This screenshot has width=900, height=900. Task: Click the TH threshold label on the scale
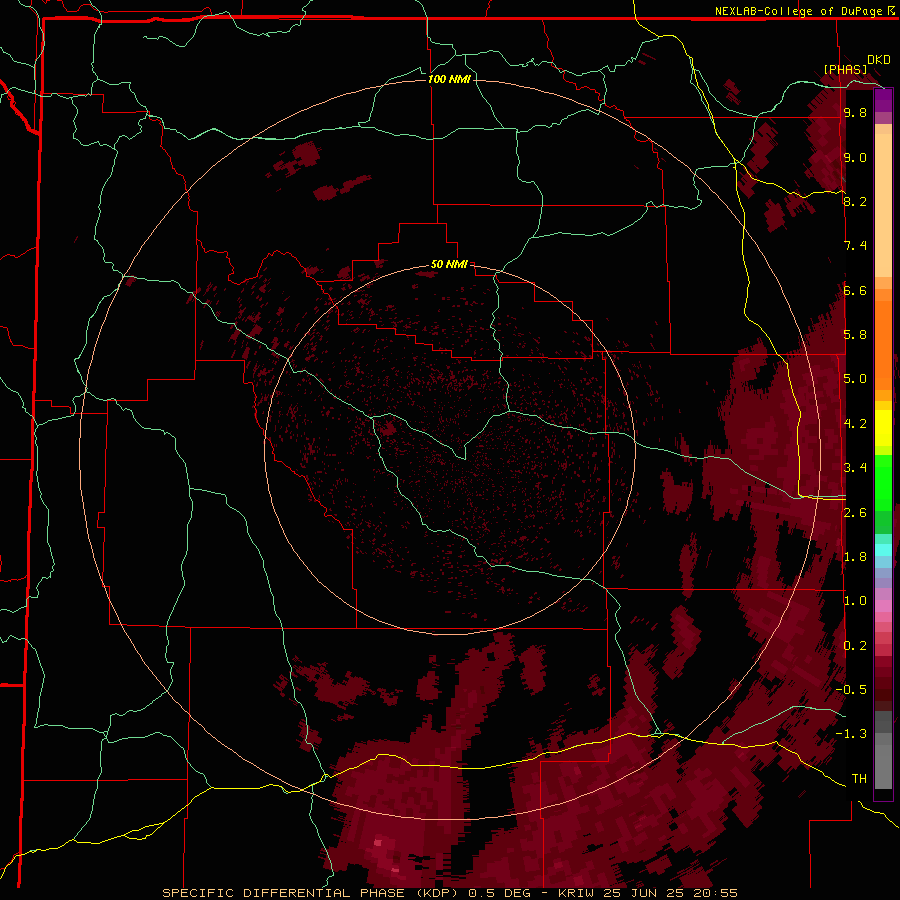coord(859,779)
